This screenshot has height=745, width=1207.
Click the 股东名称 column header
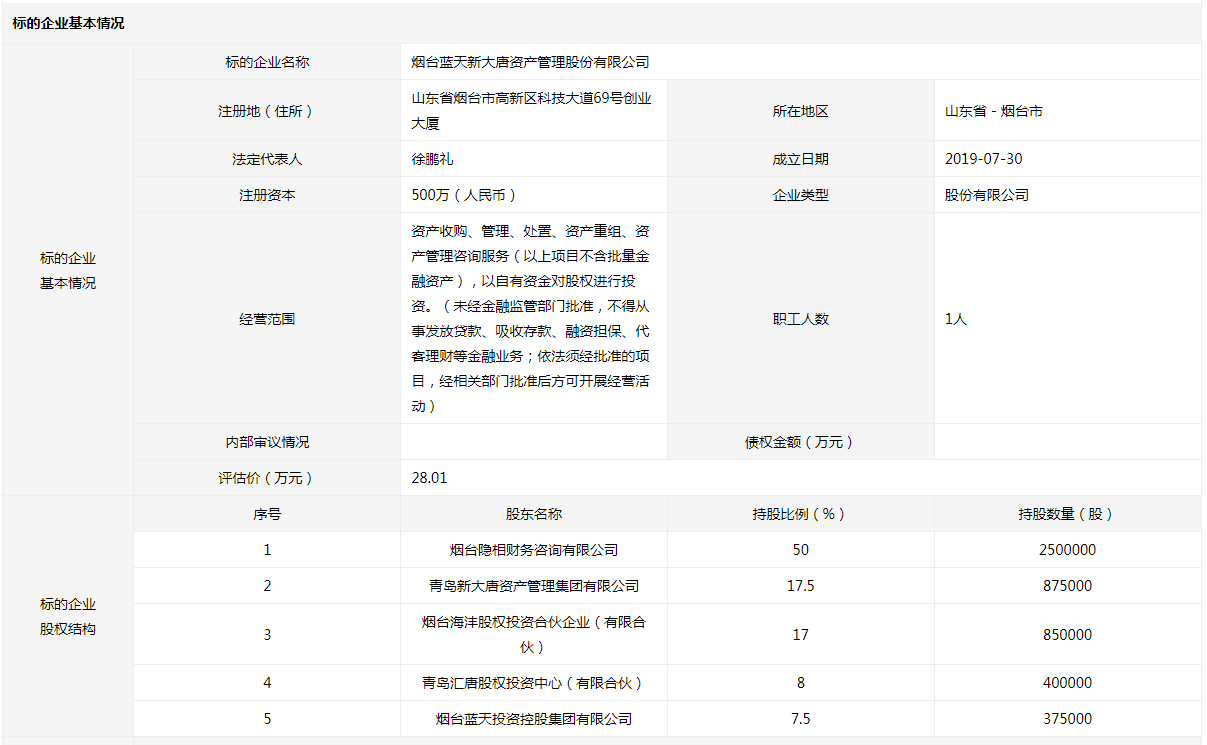(x=533, y=514)
